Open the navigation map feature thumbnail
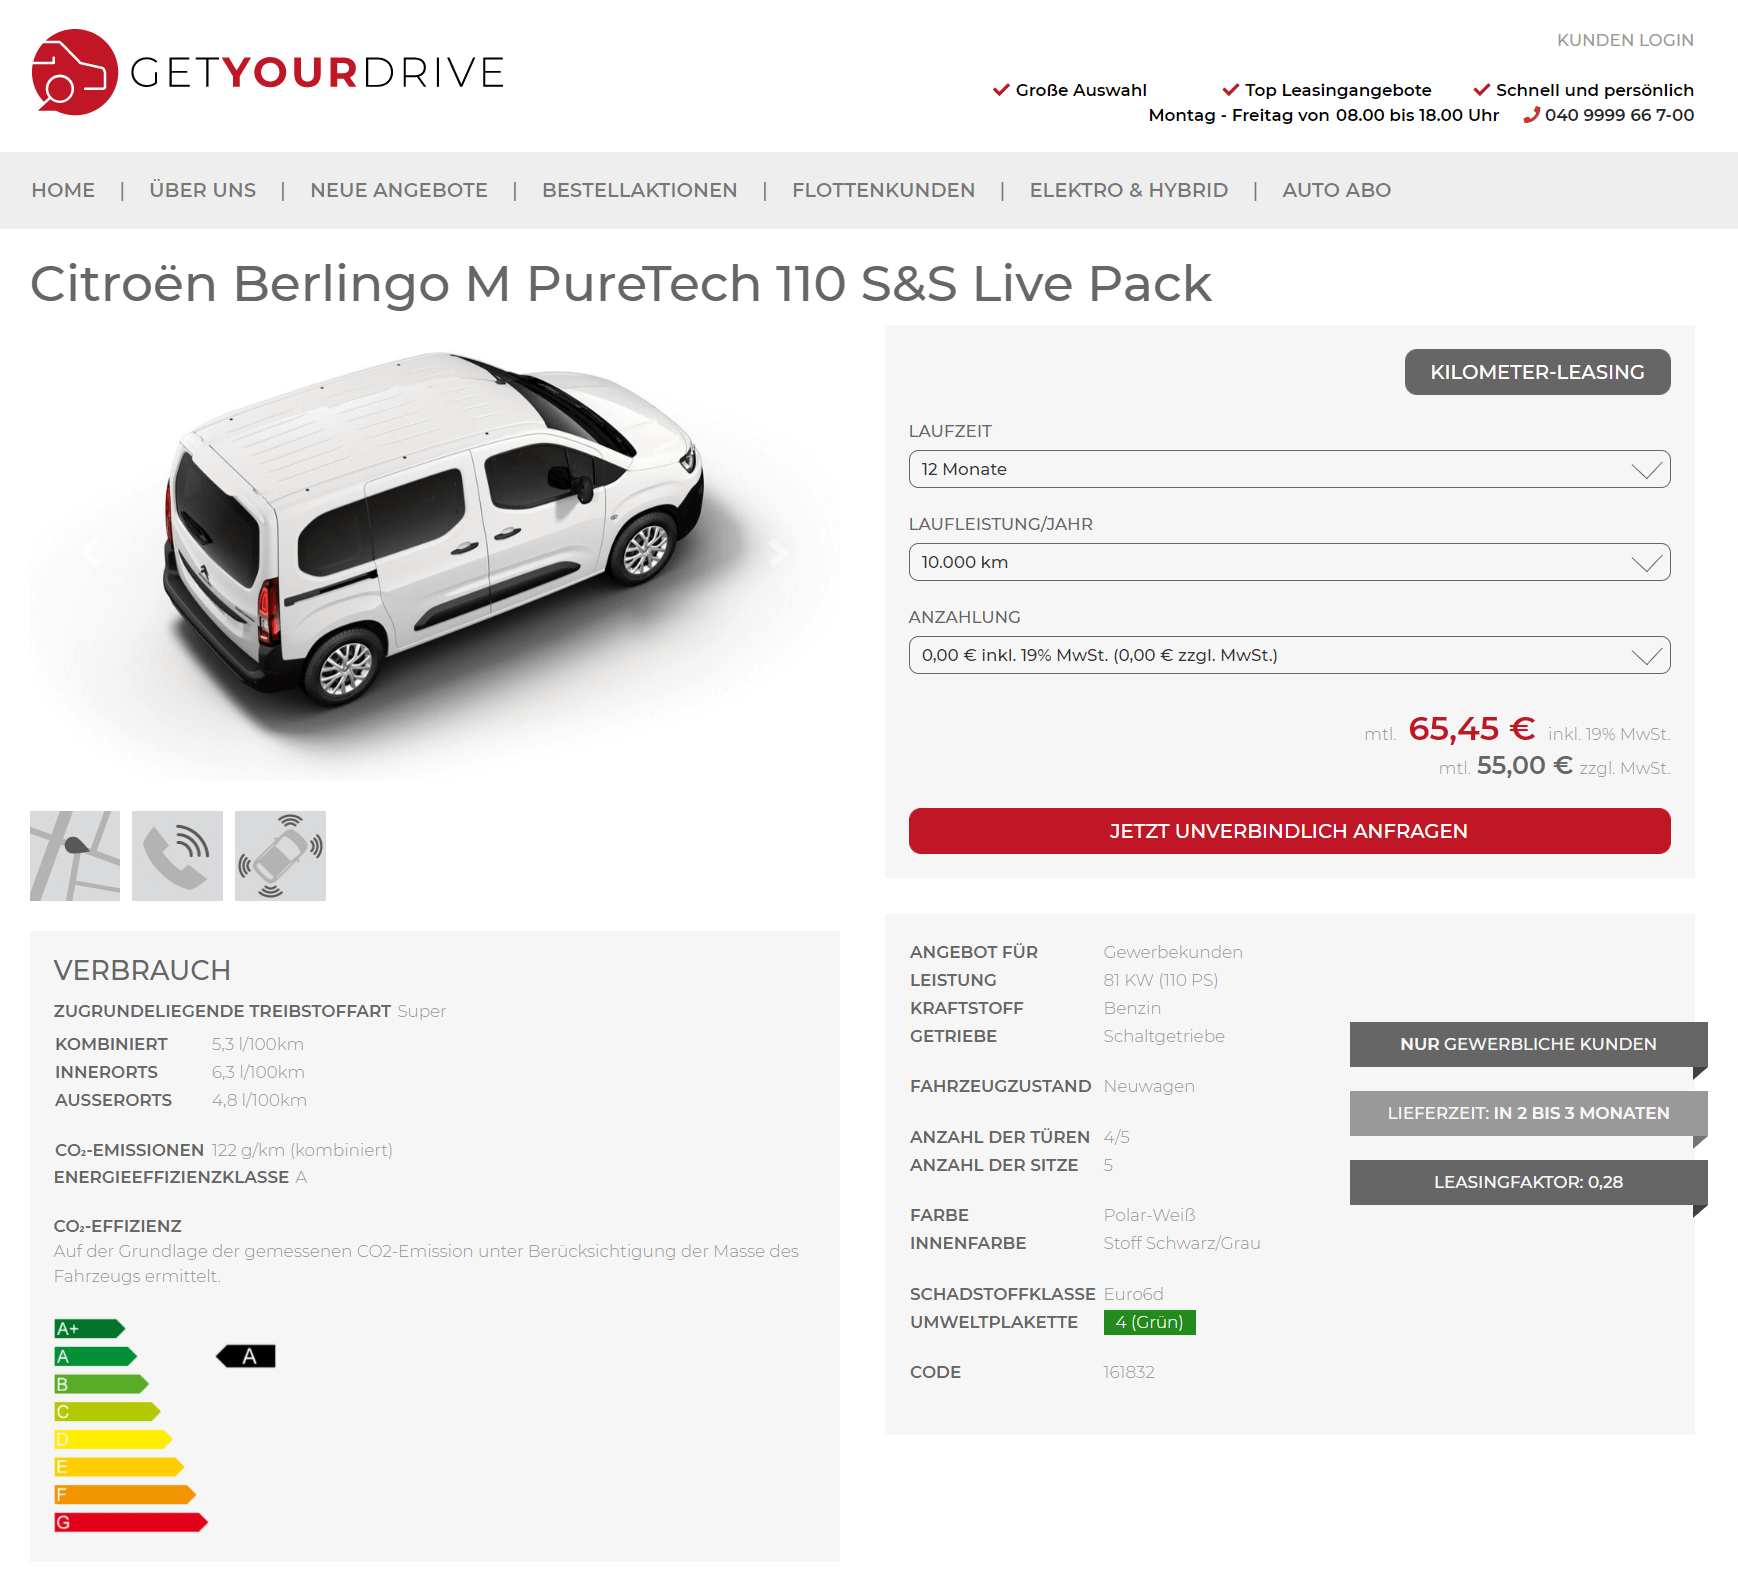 [x=75, y=856]
